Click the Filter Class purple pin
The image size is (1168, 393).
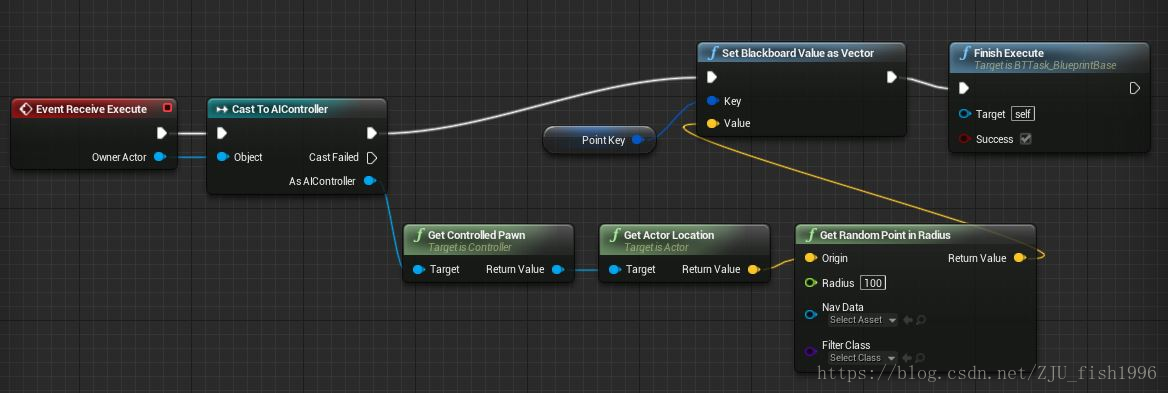coord(810,351)
